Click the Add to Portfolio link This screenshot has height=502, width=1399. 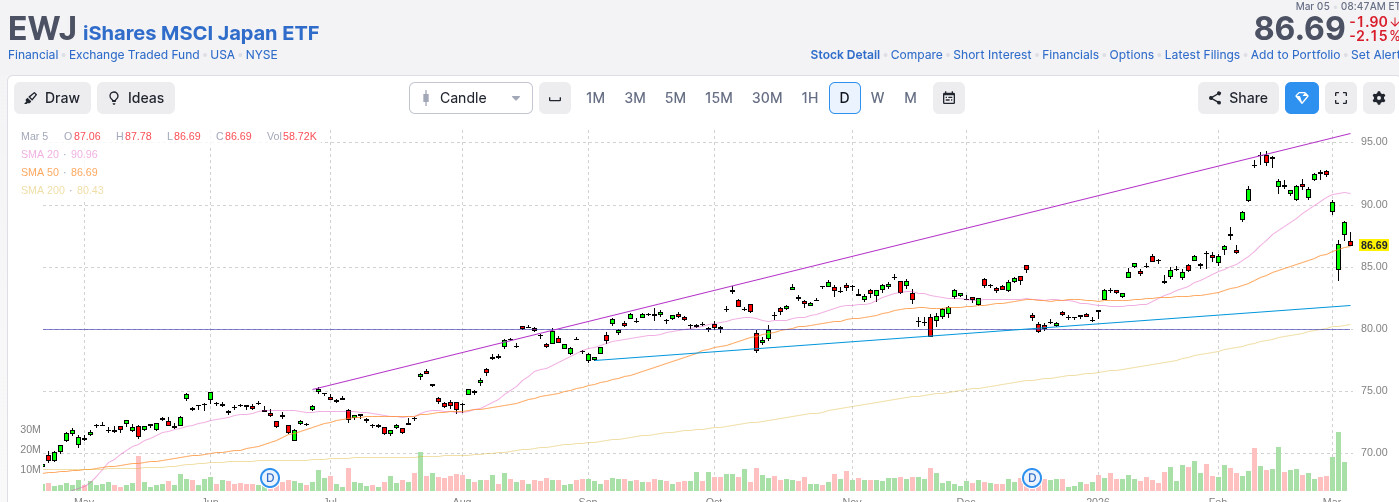pos(1295,55)
